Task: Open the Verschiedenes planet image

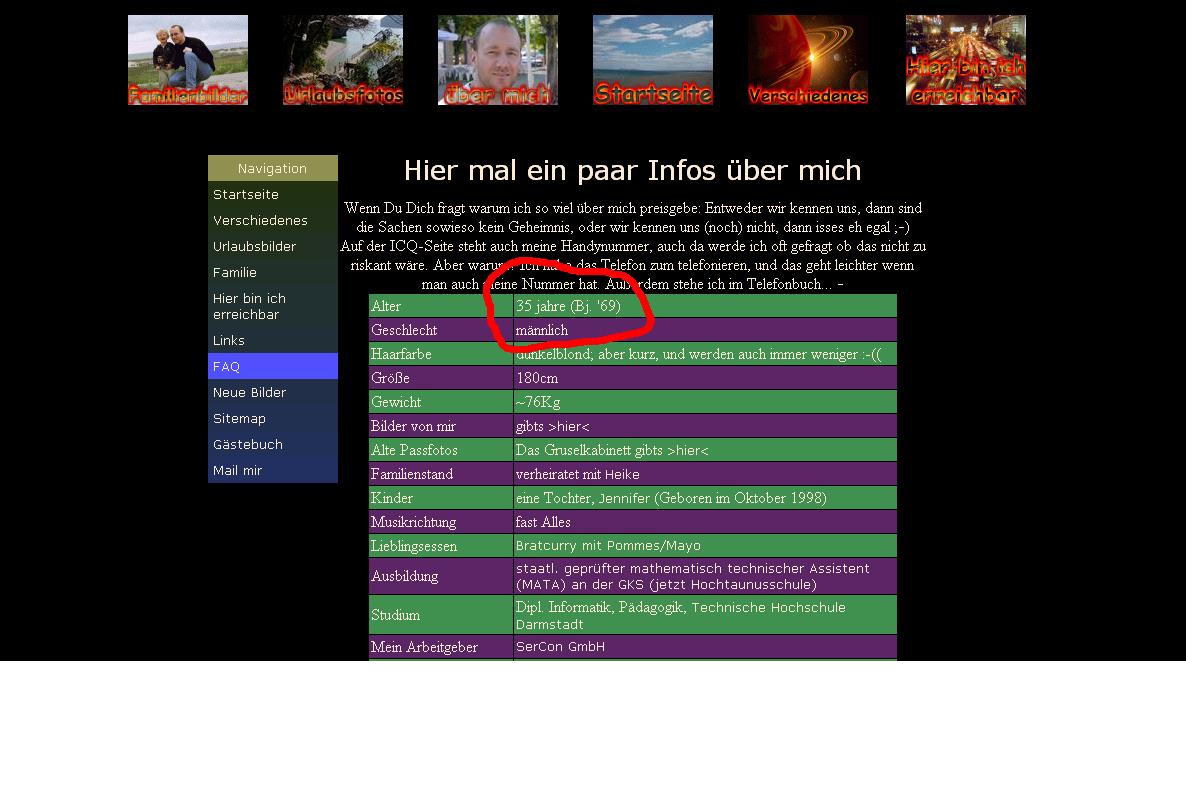Action: point(808,60)
